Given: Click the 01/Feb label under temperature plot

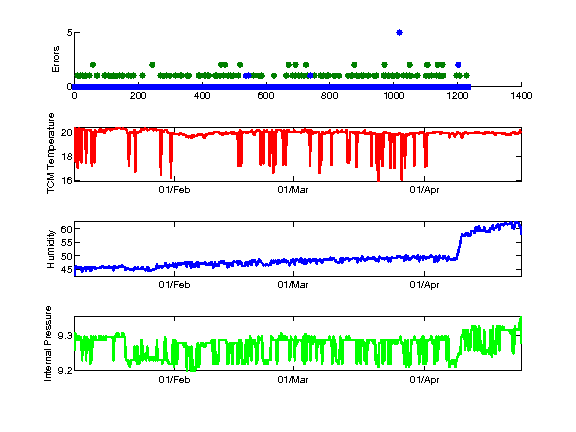Looking at the screenshot, I should tap(174, 190).
